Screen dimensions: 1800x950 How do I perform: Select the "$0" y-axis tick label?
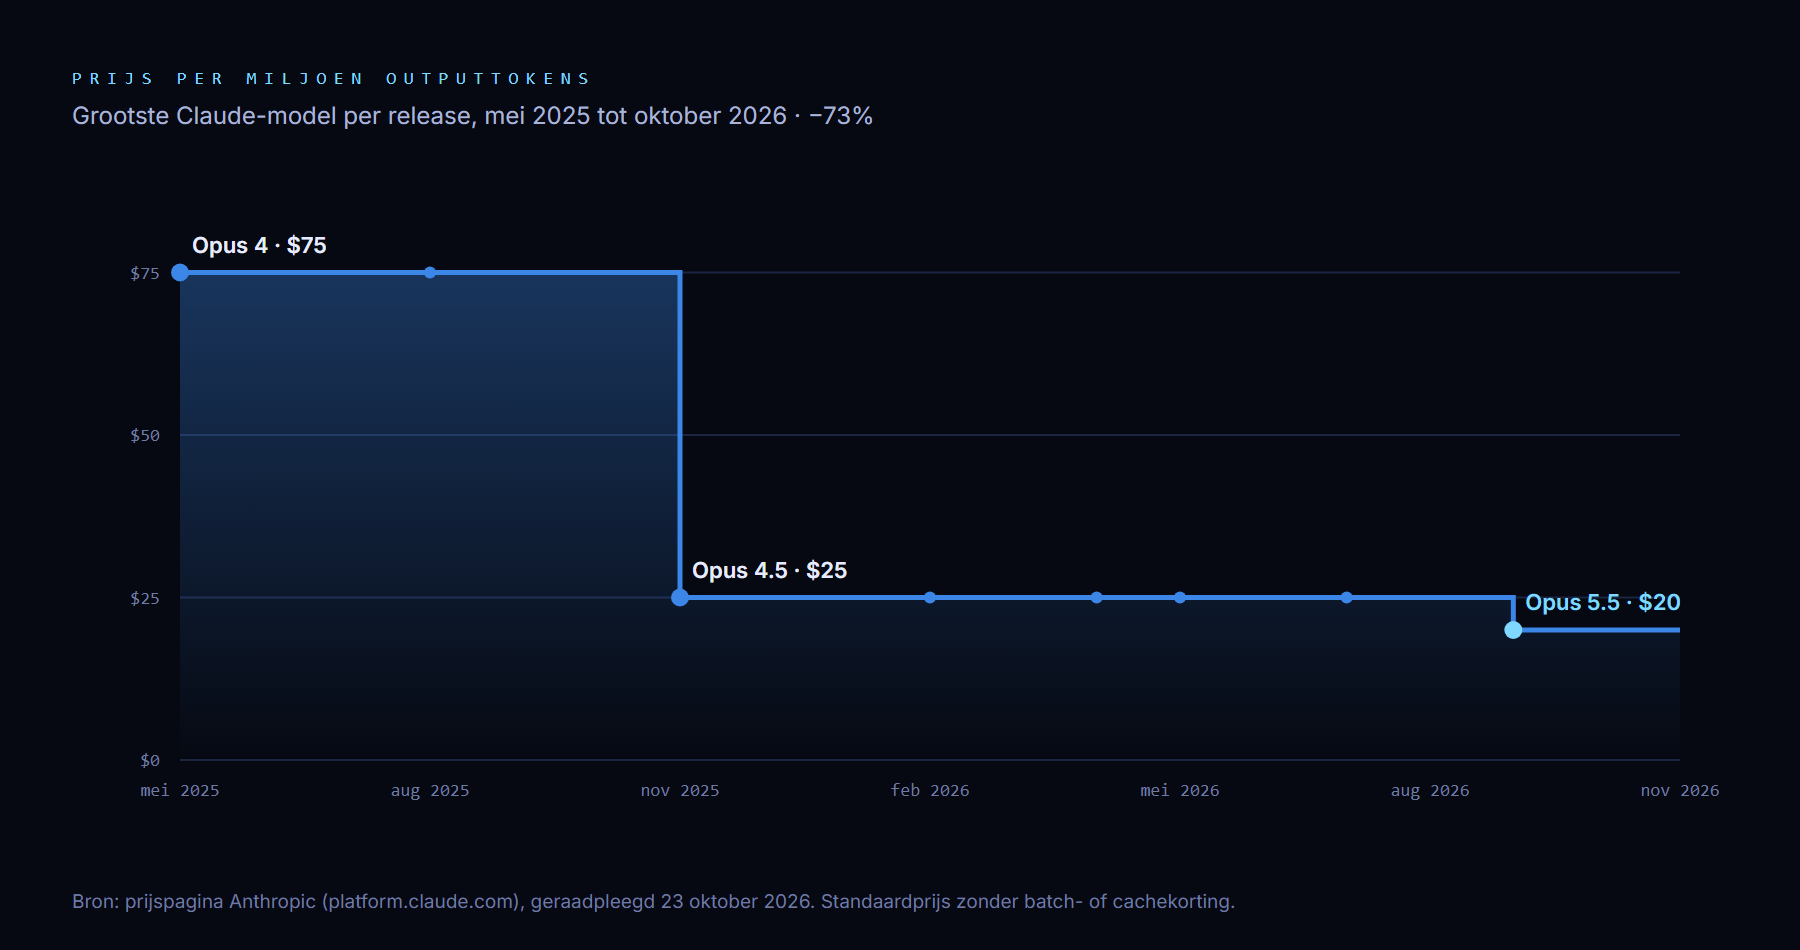150,760
